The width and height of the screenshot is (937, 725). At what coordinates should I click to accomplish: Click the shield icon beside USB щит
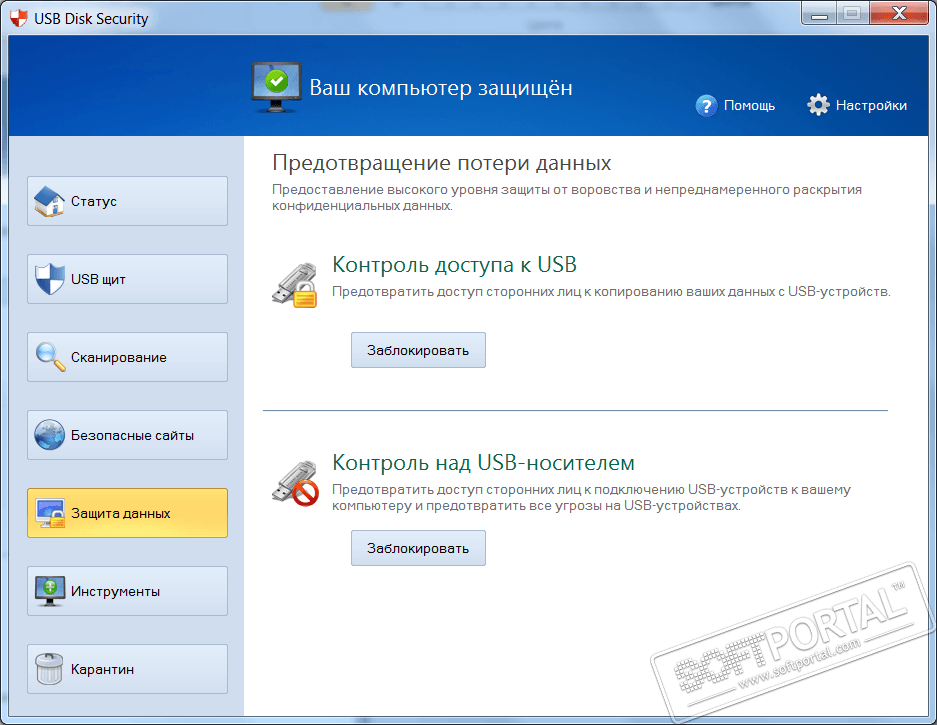click(49, 279)
